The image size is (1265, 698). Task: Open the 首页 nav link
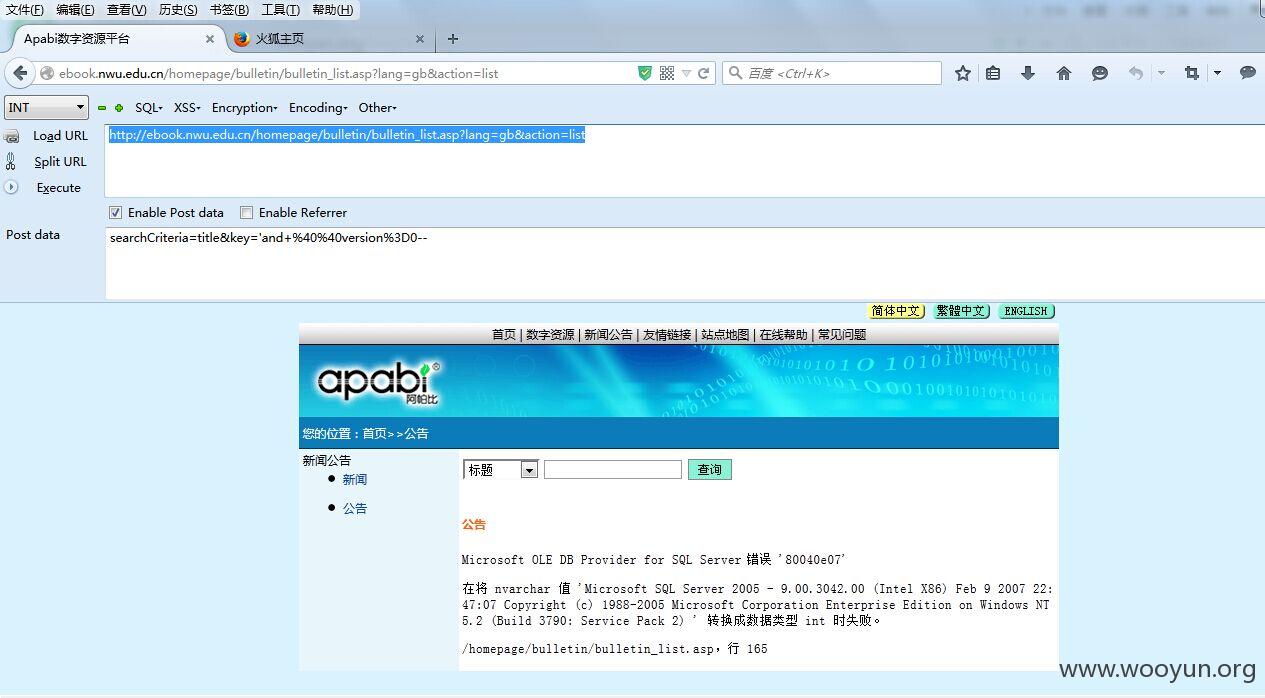coord(503,335)
